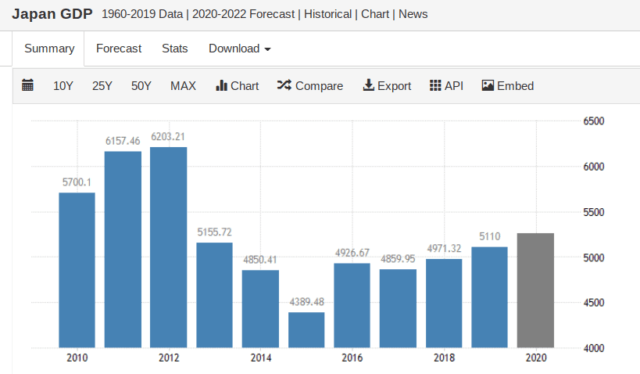The image size is (640, 374).
Task: Click the 5000 y-axis value
Action: point(593,258)
